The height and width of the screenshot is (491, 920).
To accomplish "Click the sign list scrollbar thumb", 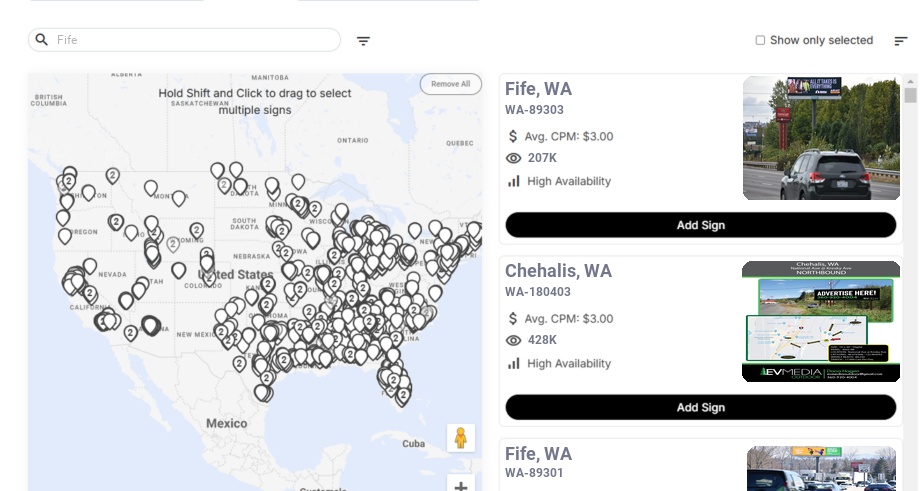I will point(910,95).
